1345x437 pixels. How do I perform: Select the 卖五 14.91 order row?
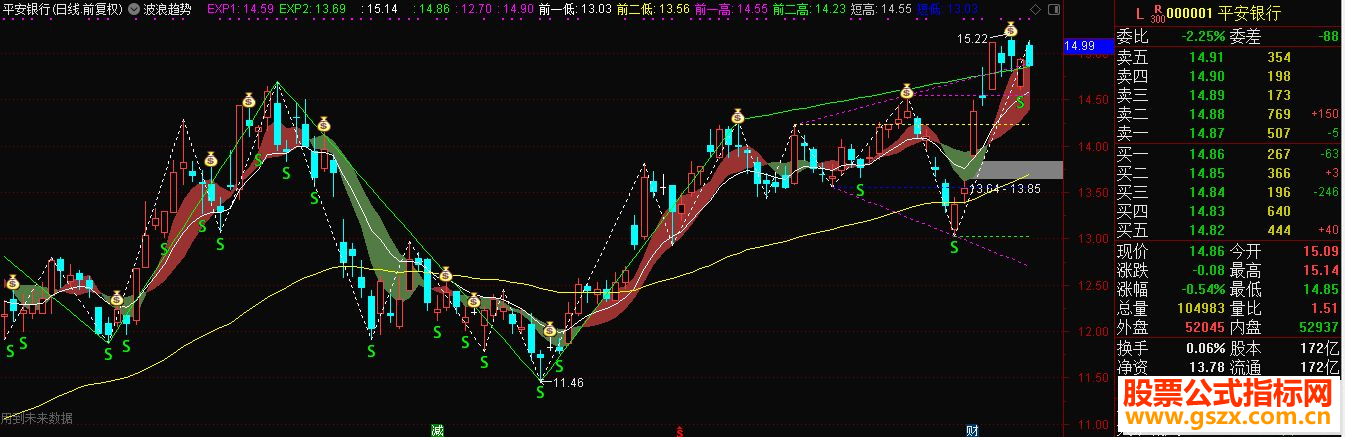1228,57
